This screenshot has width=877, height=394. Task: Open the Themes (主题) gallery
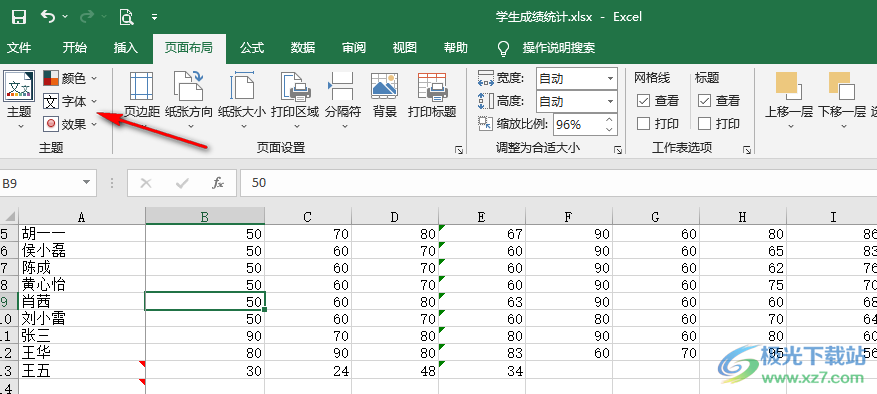click(x=19, y=101)
